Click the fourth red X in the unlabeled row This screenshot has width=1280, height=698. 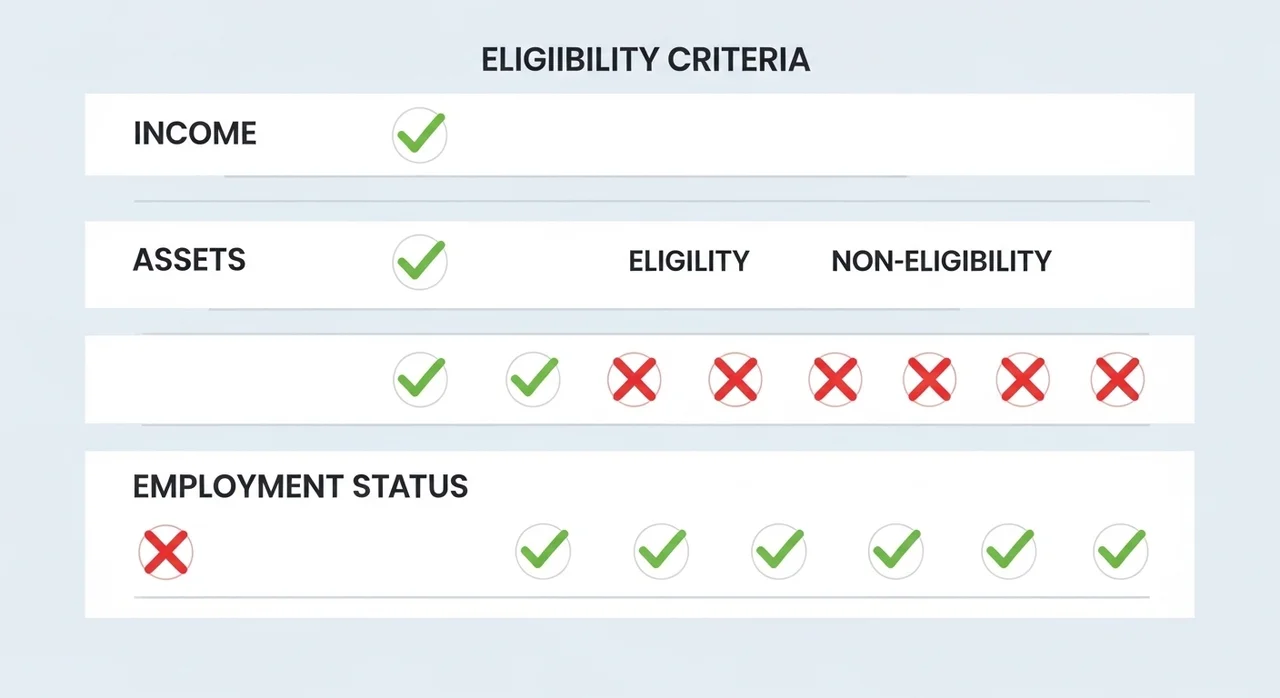pos(929,379)
